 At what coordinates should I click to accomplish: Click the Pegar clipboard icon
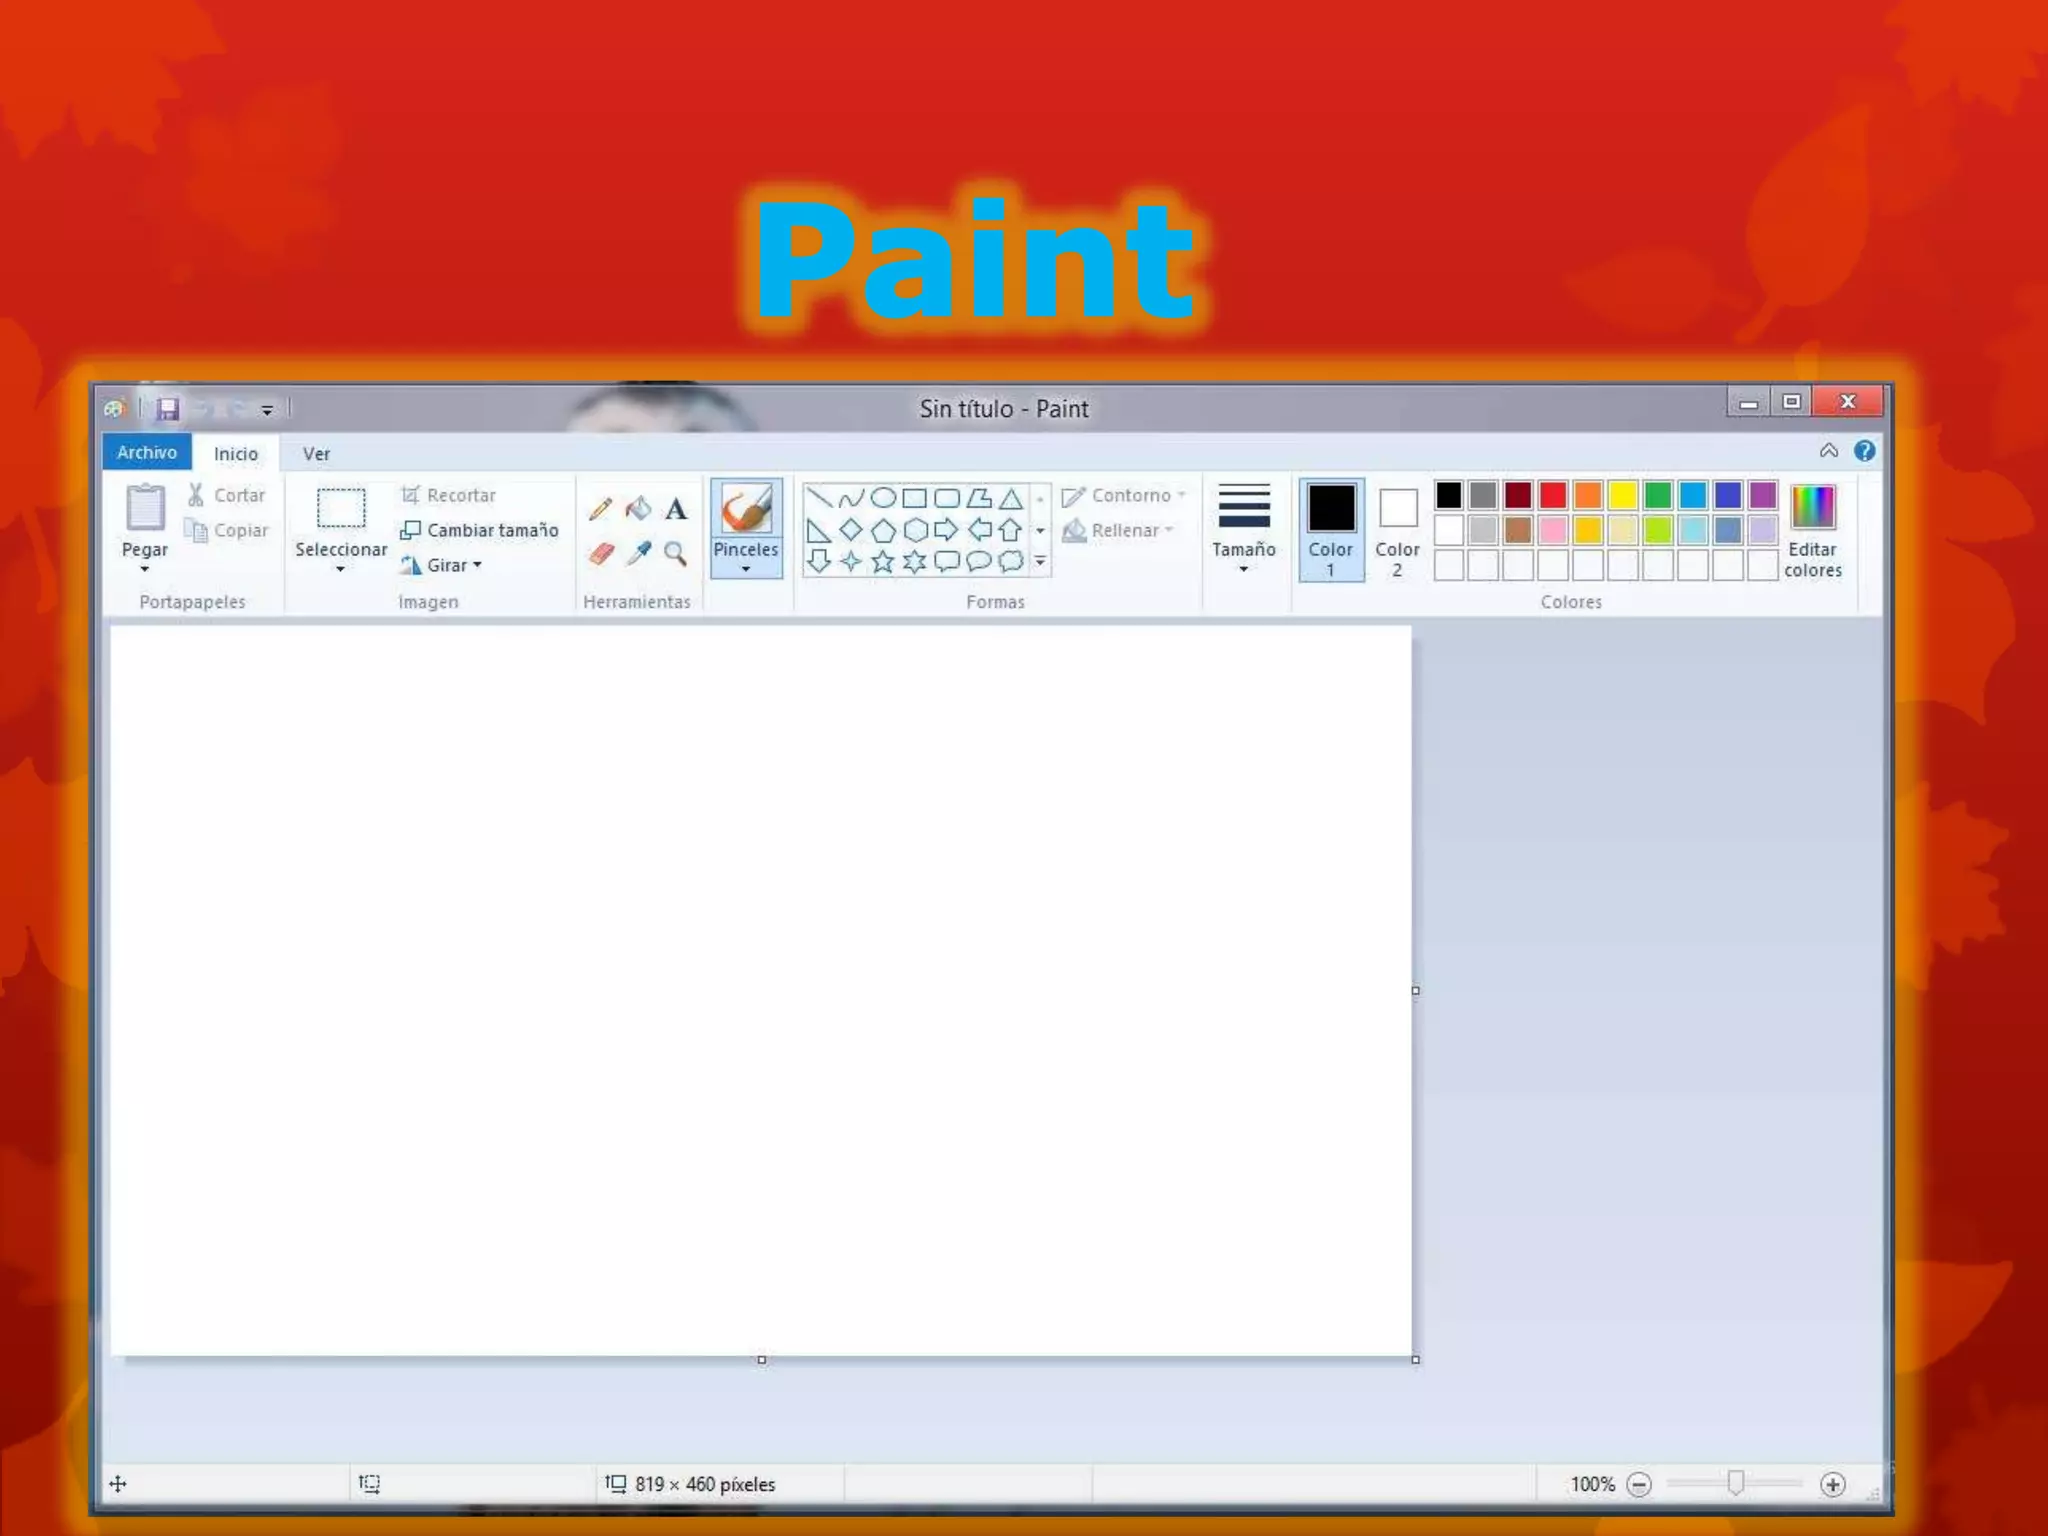tap(145, 508)
